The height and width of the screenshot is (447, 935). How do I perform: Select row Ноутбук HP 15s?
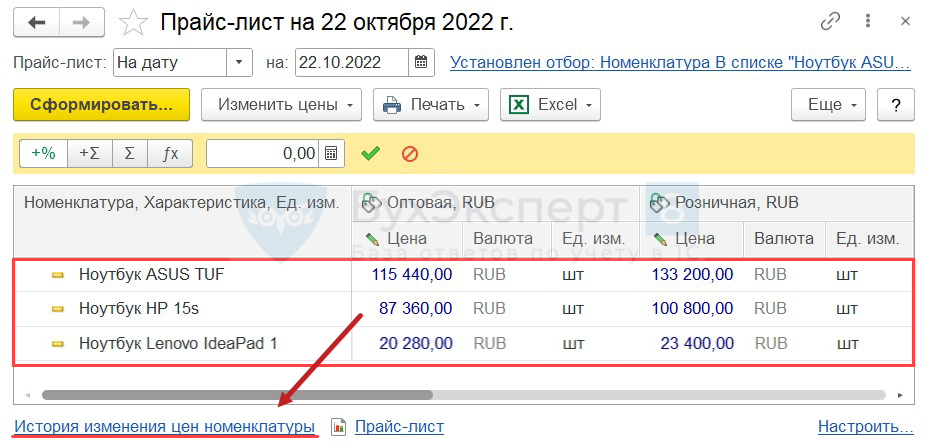pos(464,309)
